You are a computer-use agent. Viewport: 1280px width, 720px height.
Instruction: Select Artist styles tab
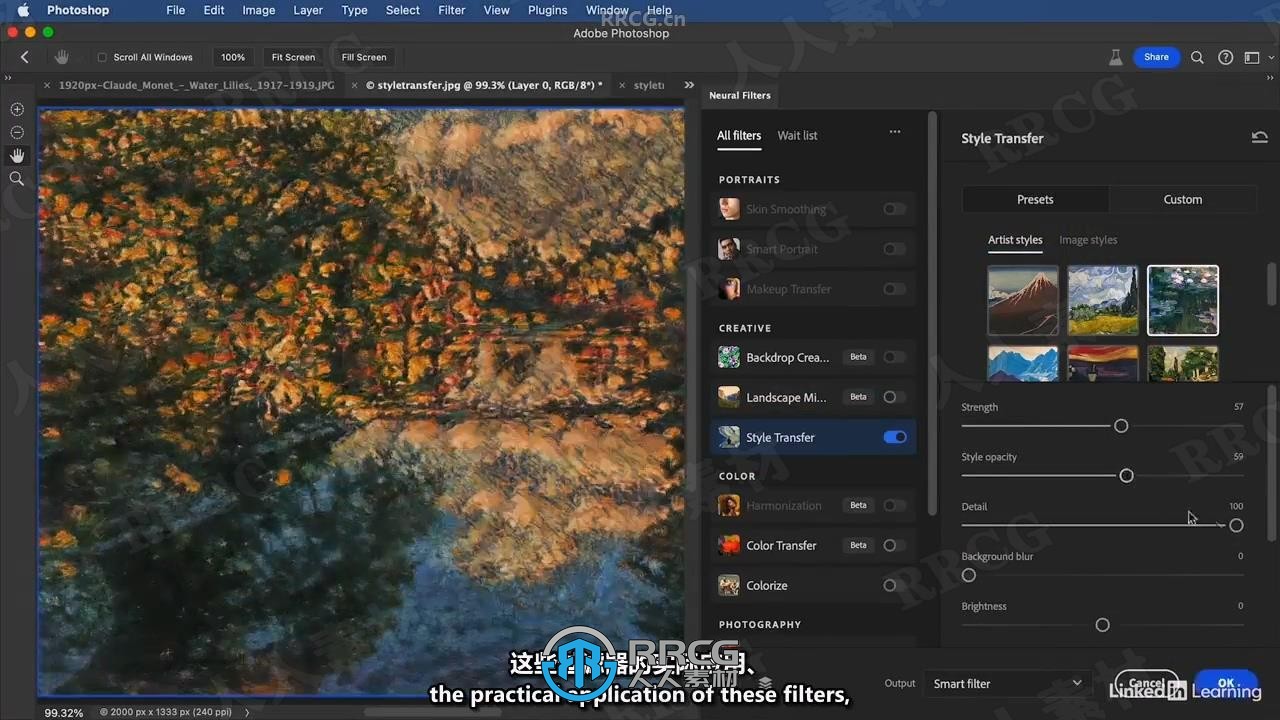click(x=1015, y=240)
